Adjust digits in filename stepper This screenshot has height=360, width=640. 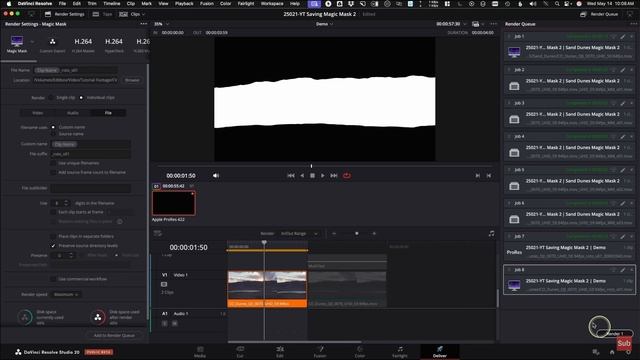(x=66, y=203)
